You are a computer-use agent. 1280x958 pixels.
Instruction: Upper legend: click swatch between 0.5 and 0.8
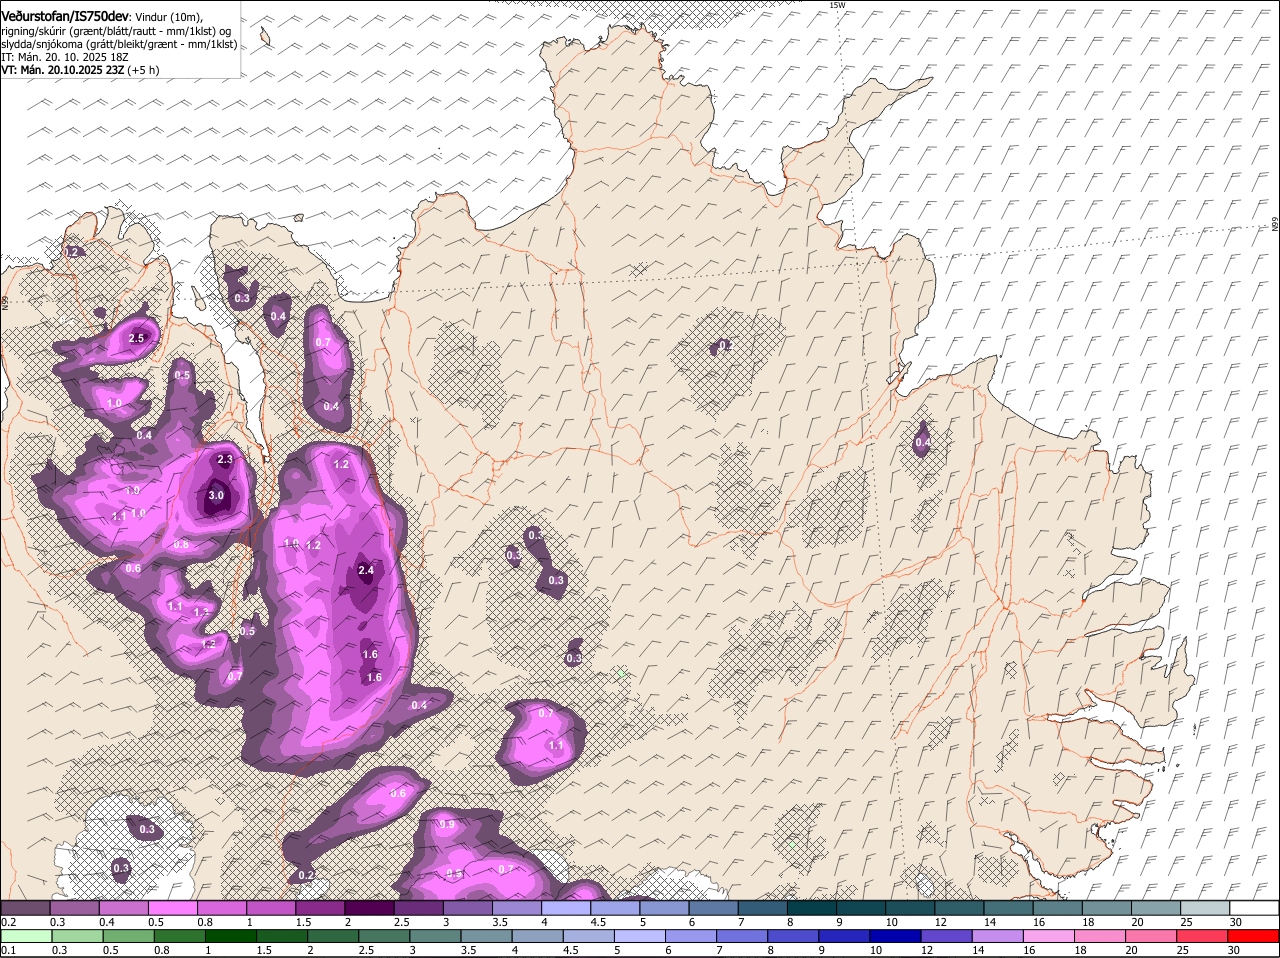pyautogui.click(x=172, y=908)
